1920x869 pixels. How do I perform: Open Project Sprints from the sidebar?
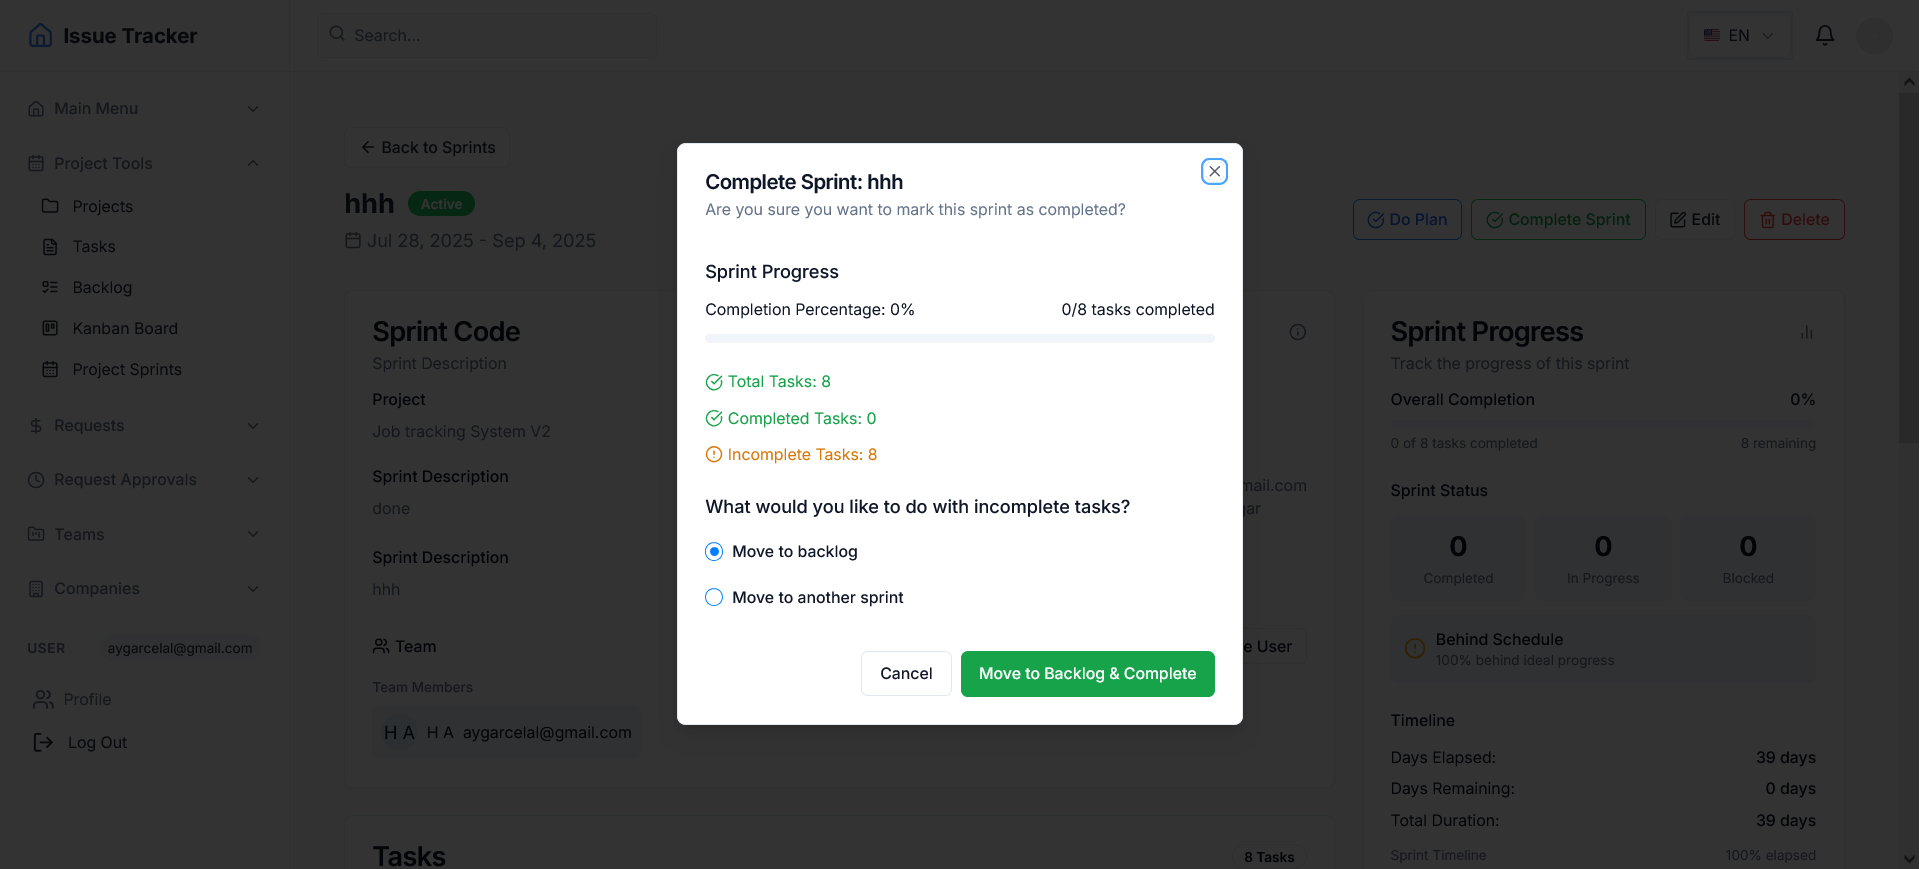pos(125,369)
